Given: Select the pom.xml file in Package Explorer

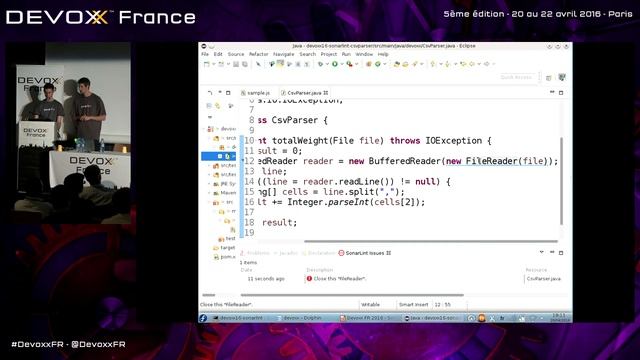Looking at the screenshot, I should coord(224,257).
